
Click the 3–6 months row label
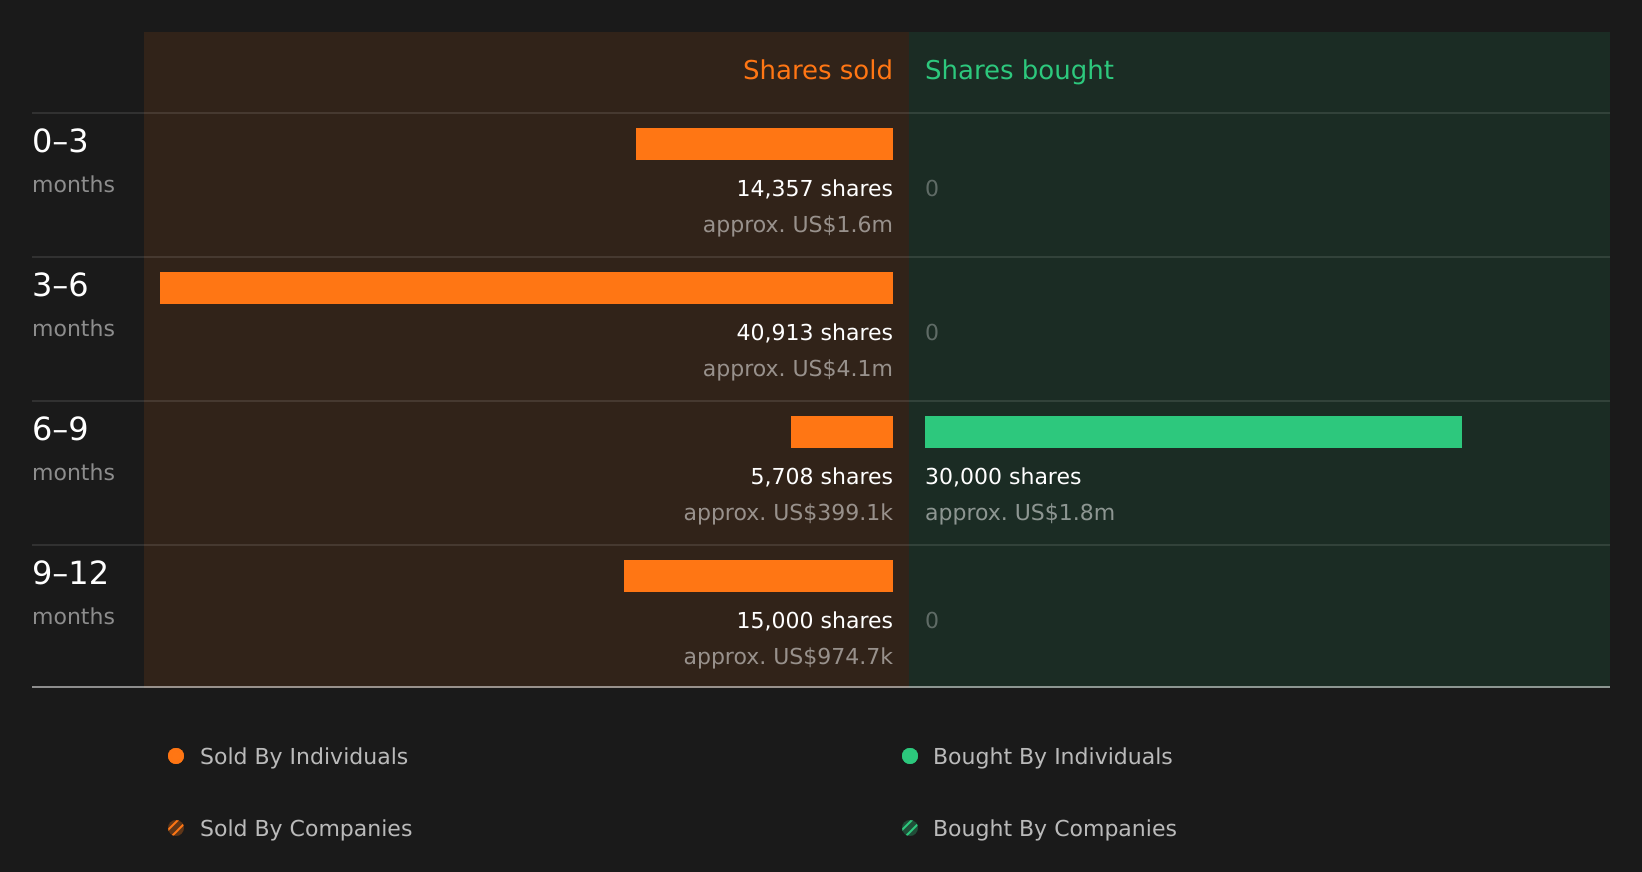pos(73,305)
